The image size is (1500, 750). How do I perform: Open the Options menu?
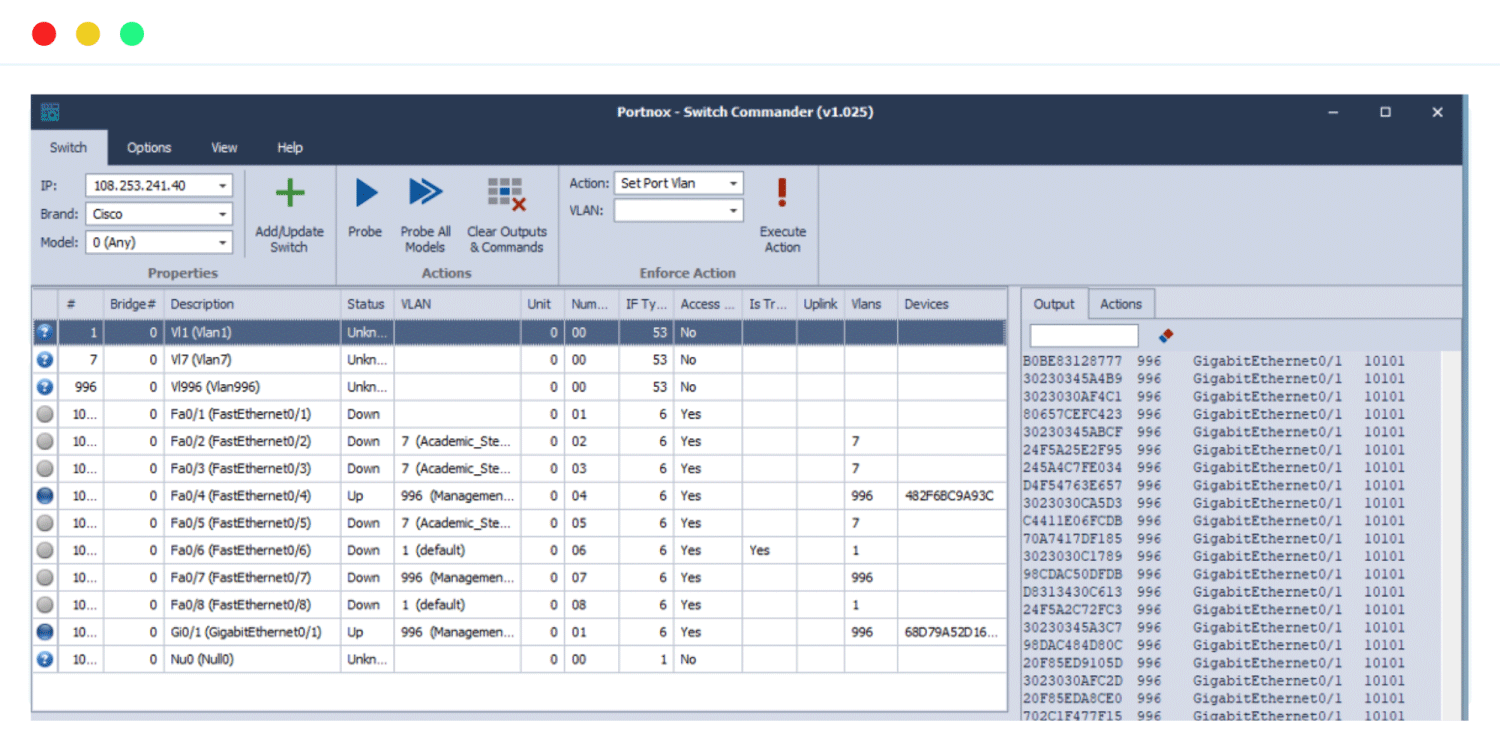tap(148, 147)
